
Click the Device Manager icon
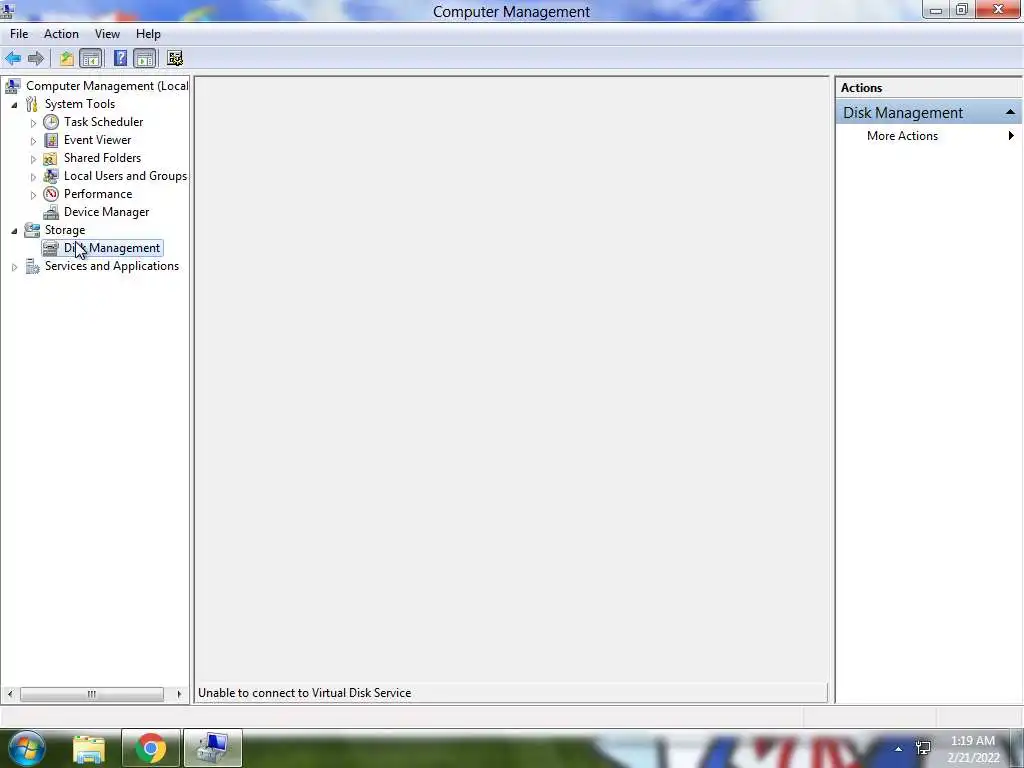pos(51,212)
